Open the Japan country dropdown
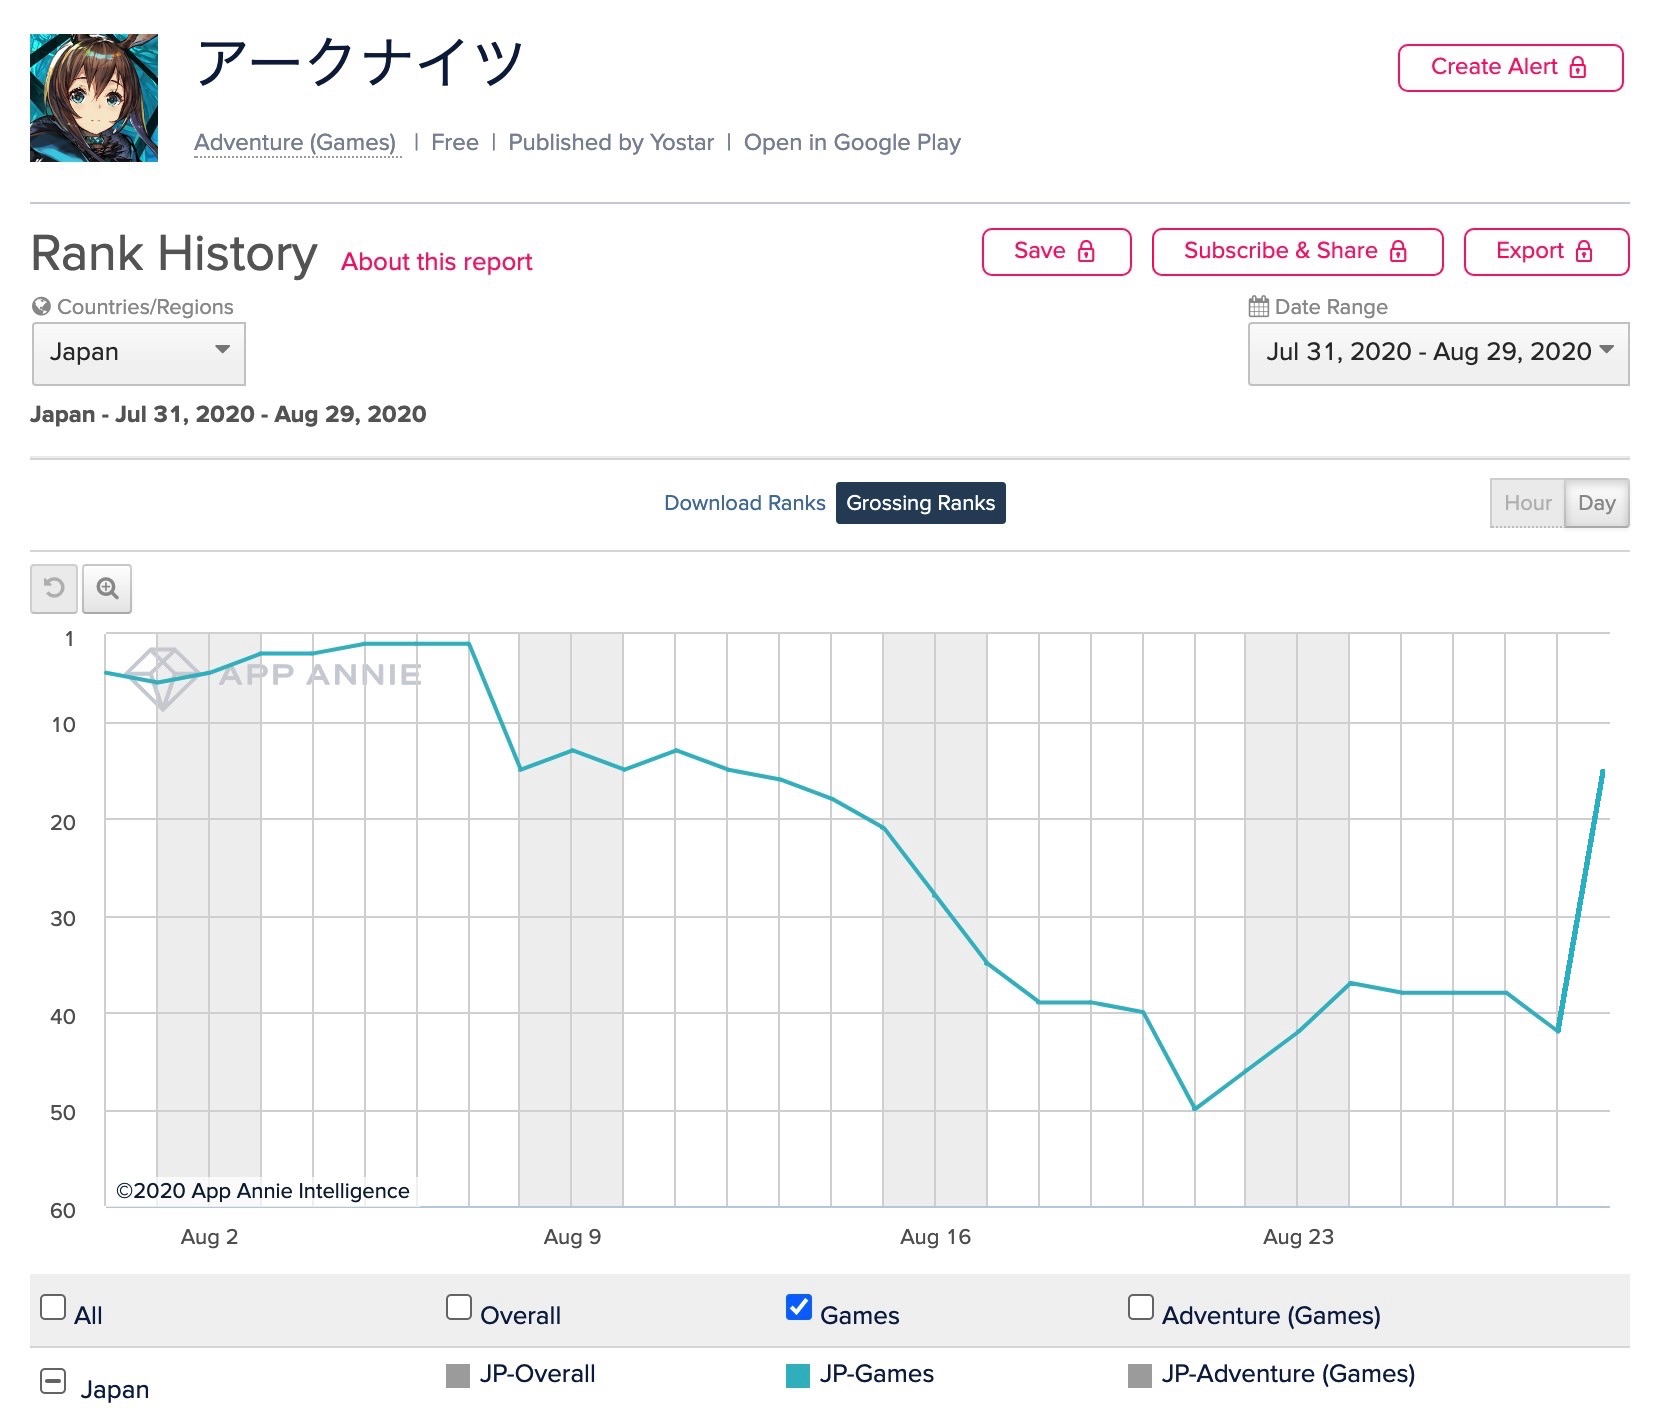Screen dimensions: 1662x1408 (139, 353)
